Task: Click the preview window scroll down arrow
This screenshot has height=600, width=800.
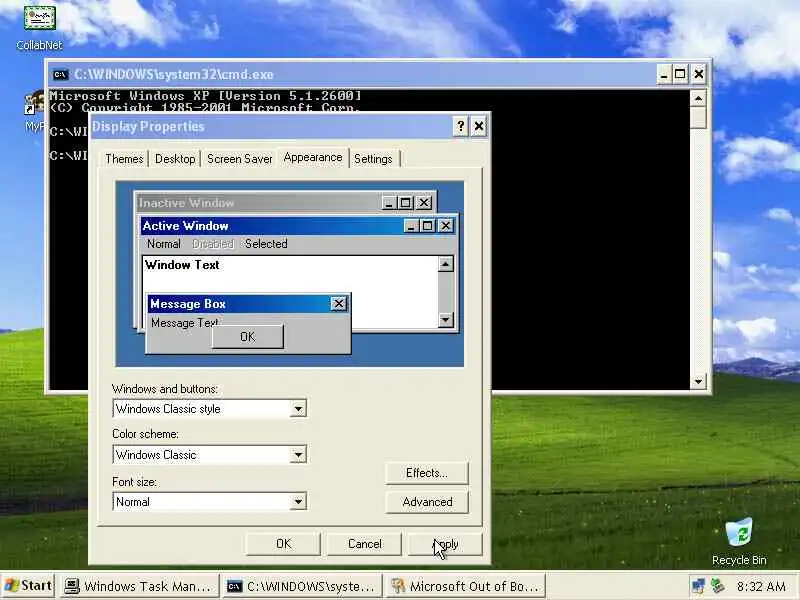Action: [x=445, y=320]
